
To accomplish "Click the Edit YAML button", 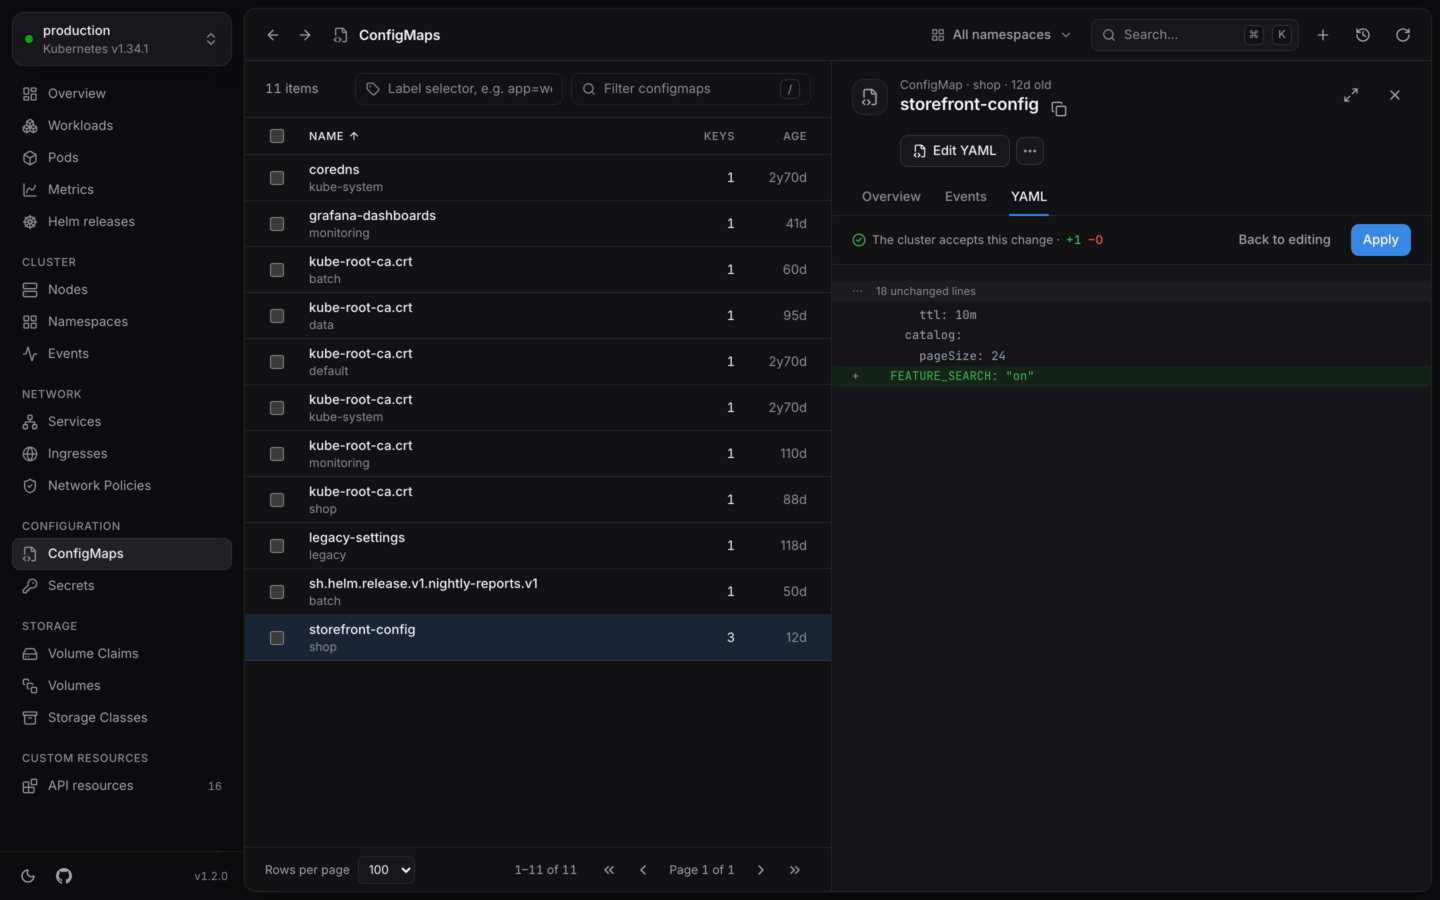I will point(954,151).
